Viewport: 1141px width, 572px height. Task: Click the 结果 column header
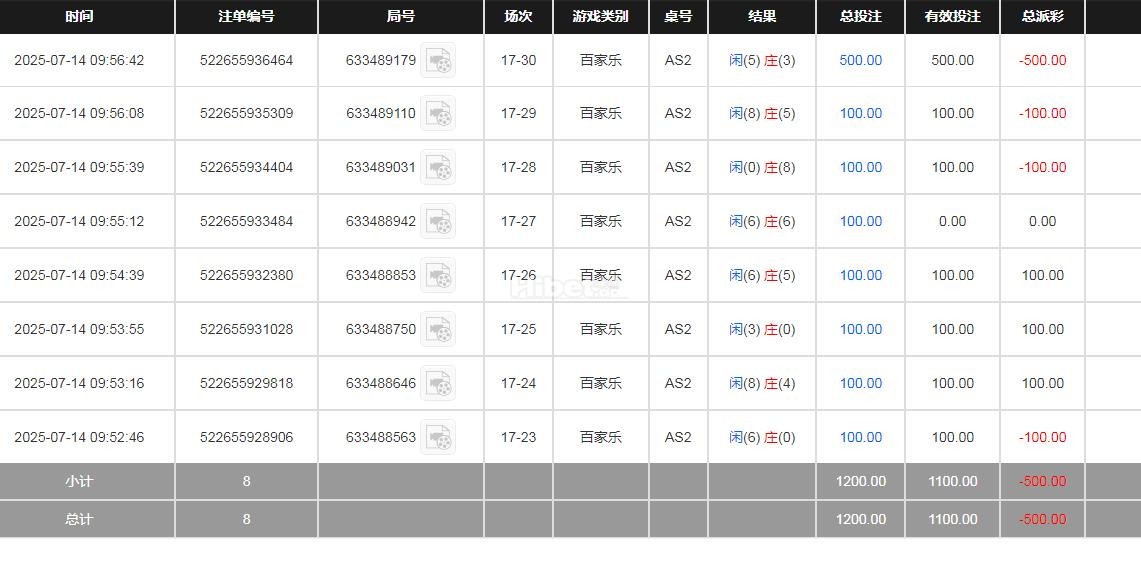[762, 16]
